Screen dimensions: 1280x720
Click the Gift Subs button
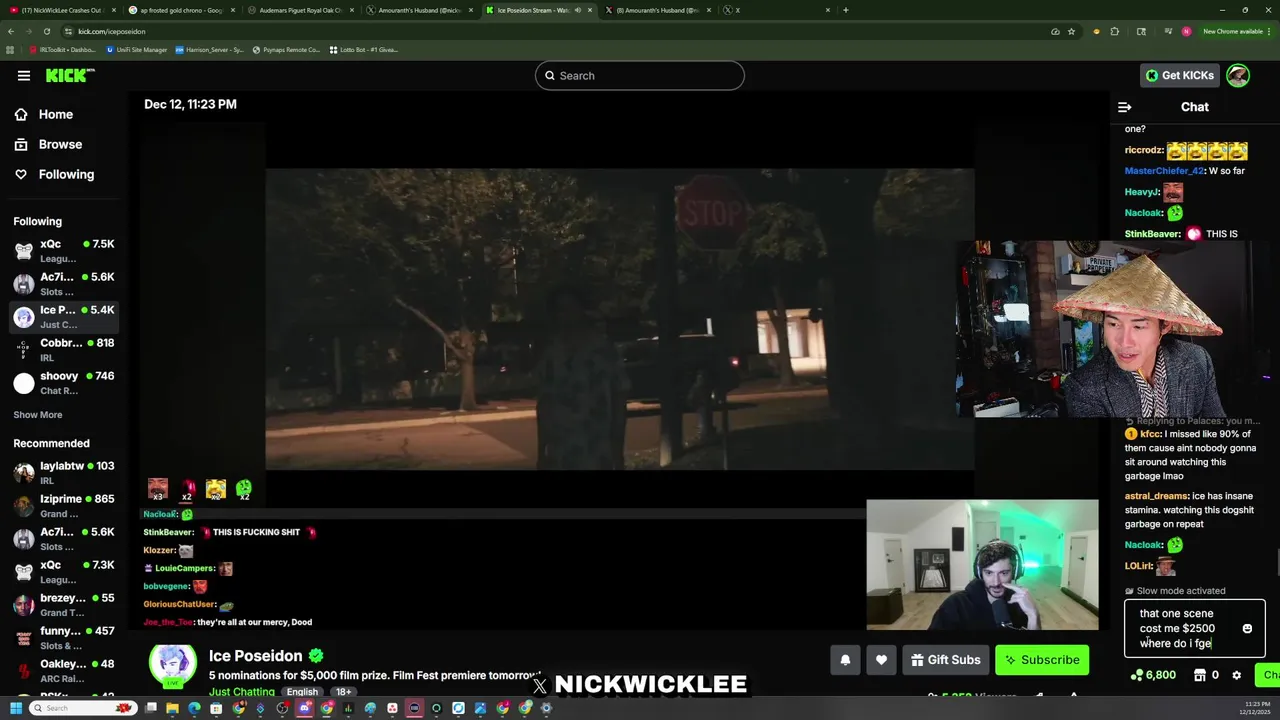(x=945, y=660)
